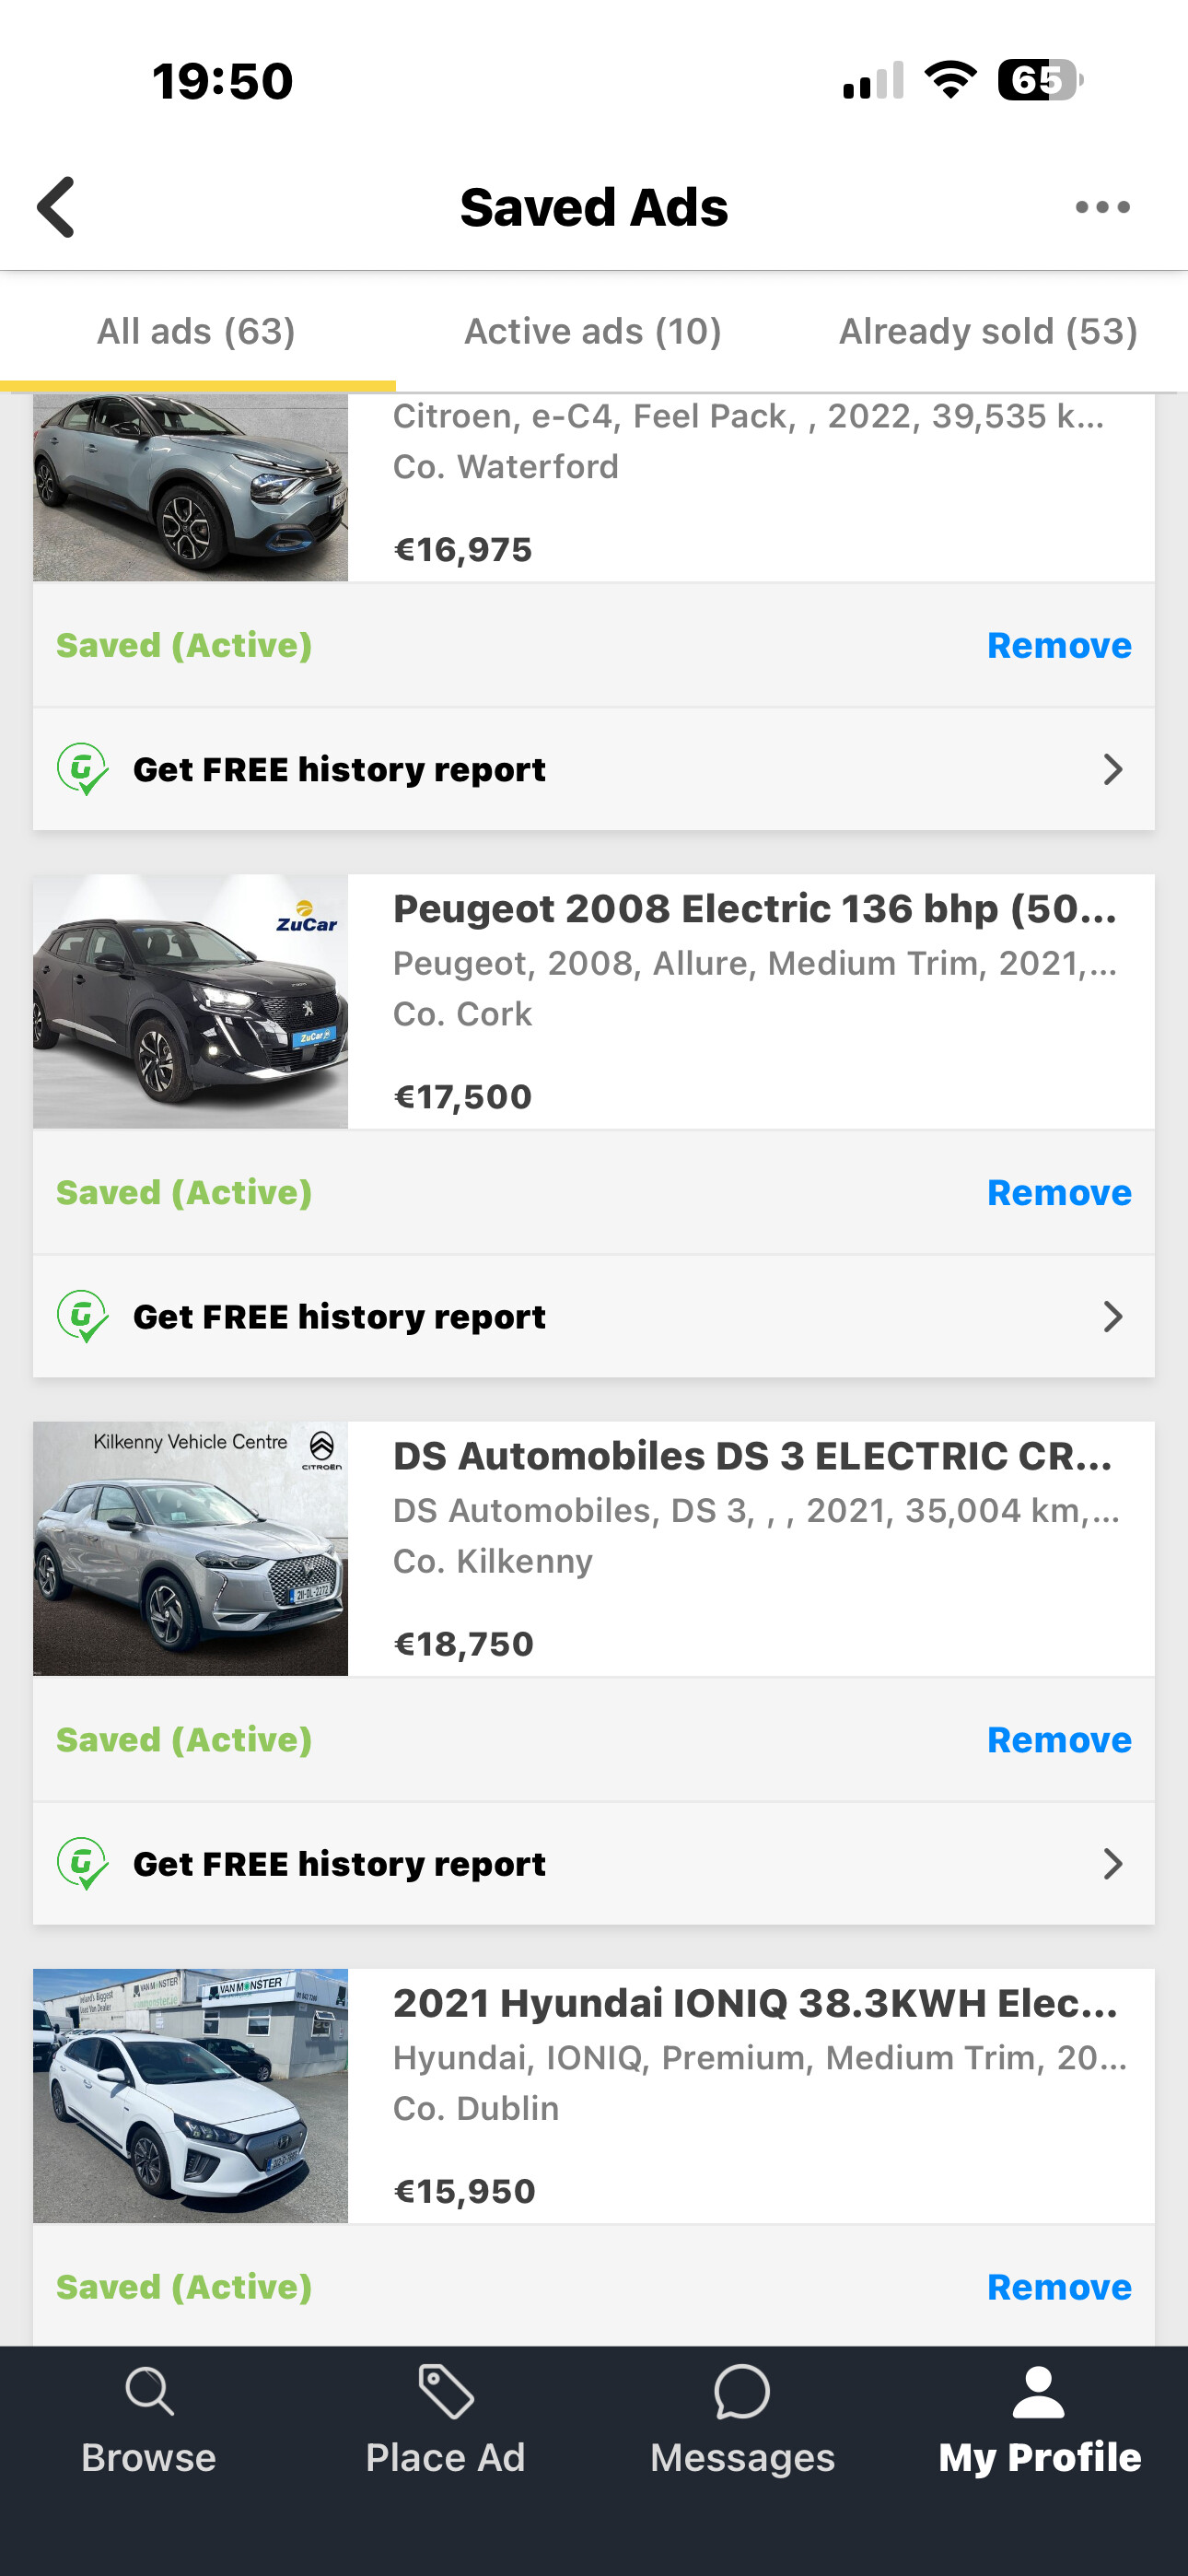The width and height of the screenshot is (1188, 2576).
Task: Open the three-dot more options menu
Action: [1102, 207]
